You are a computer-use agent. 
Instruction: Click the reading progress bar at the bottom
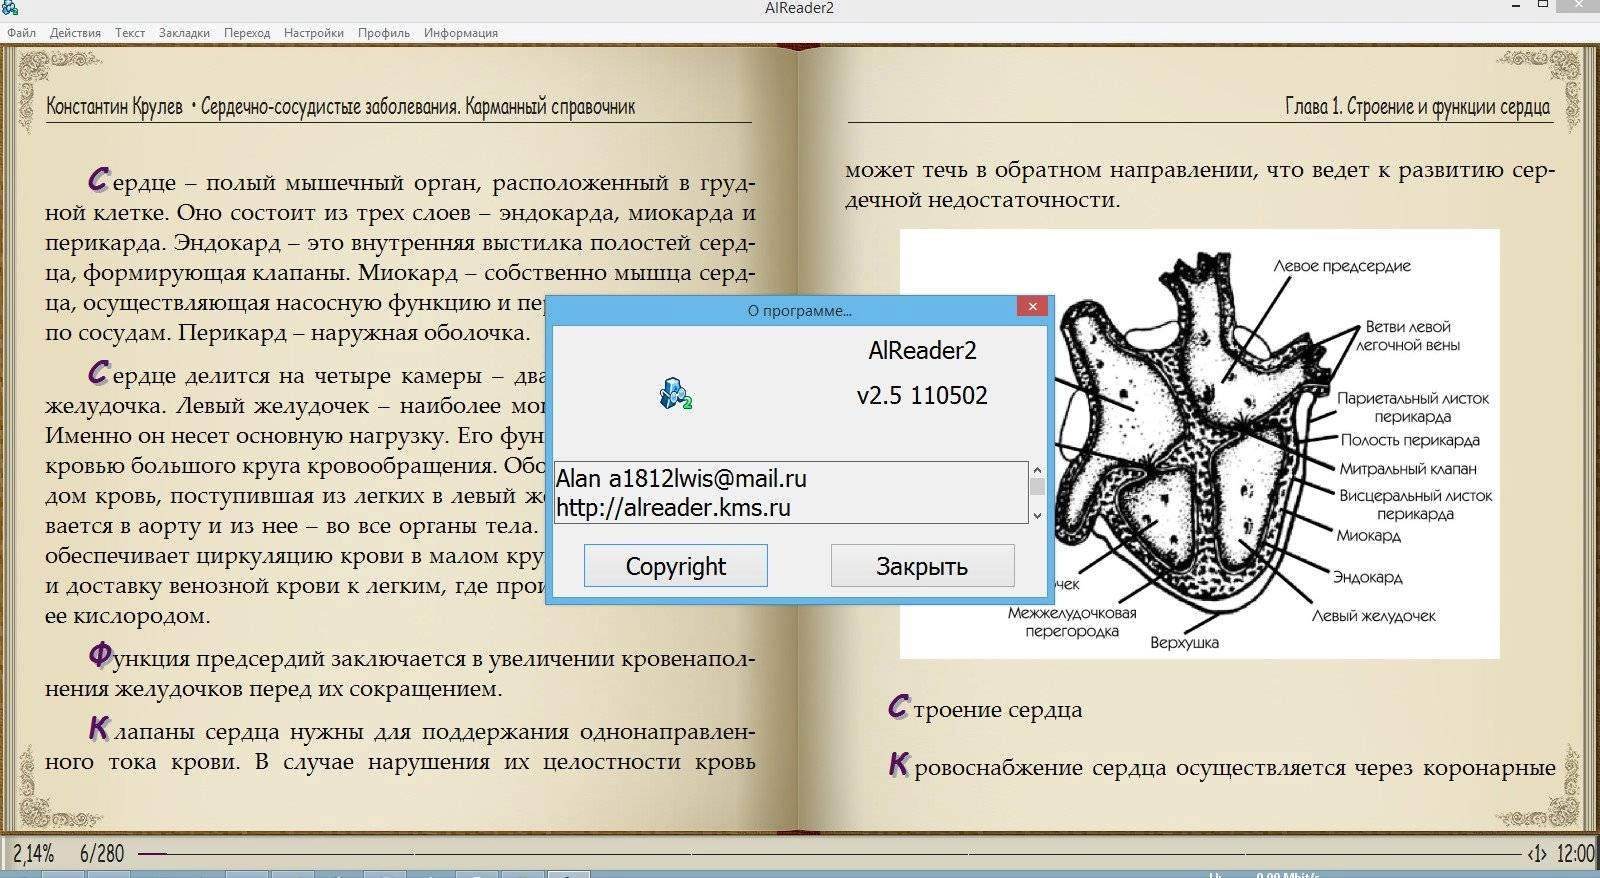point(828,854)
